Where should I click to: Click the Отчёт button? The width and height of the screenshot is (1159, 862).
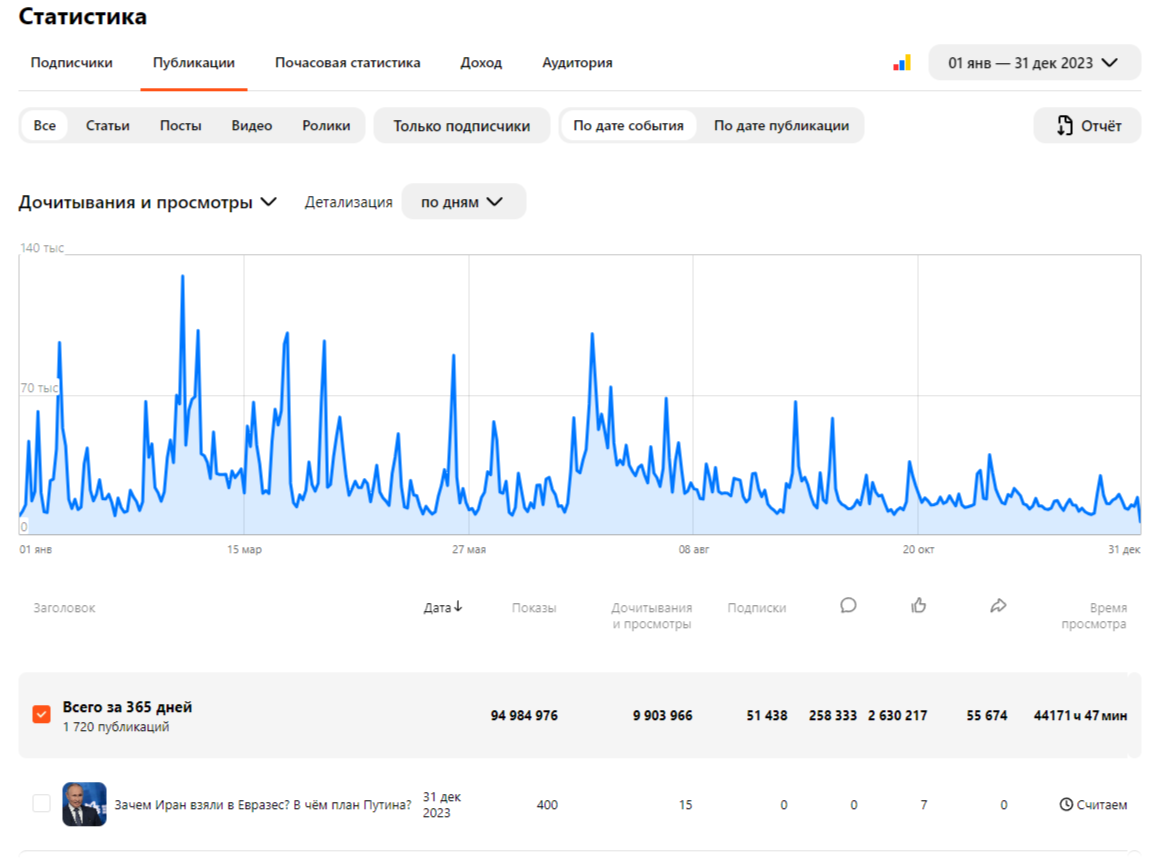pos(1087,126)
